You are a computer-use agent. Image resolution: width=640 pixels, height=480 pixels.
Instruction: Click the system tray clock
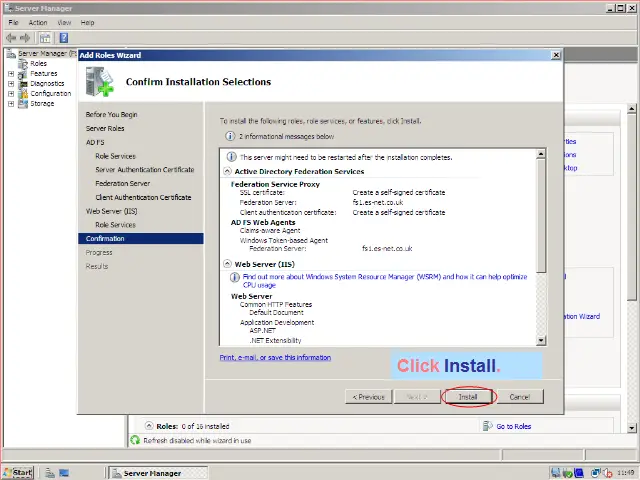626,473
